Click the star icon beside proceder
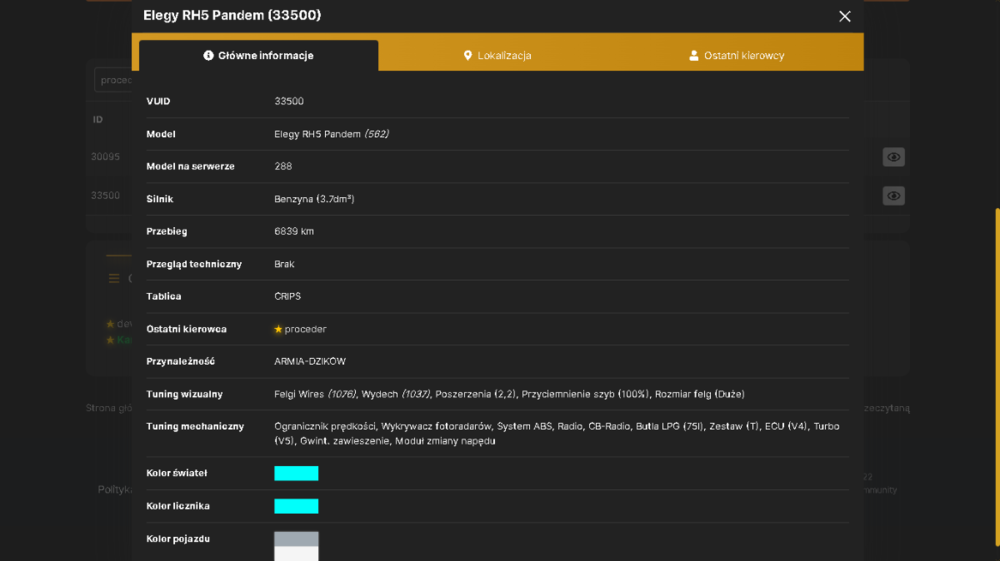The height and width of the screenshot is (561, 1000). [278, 329]
